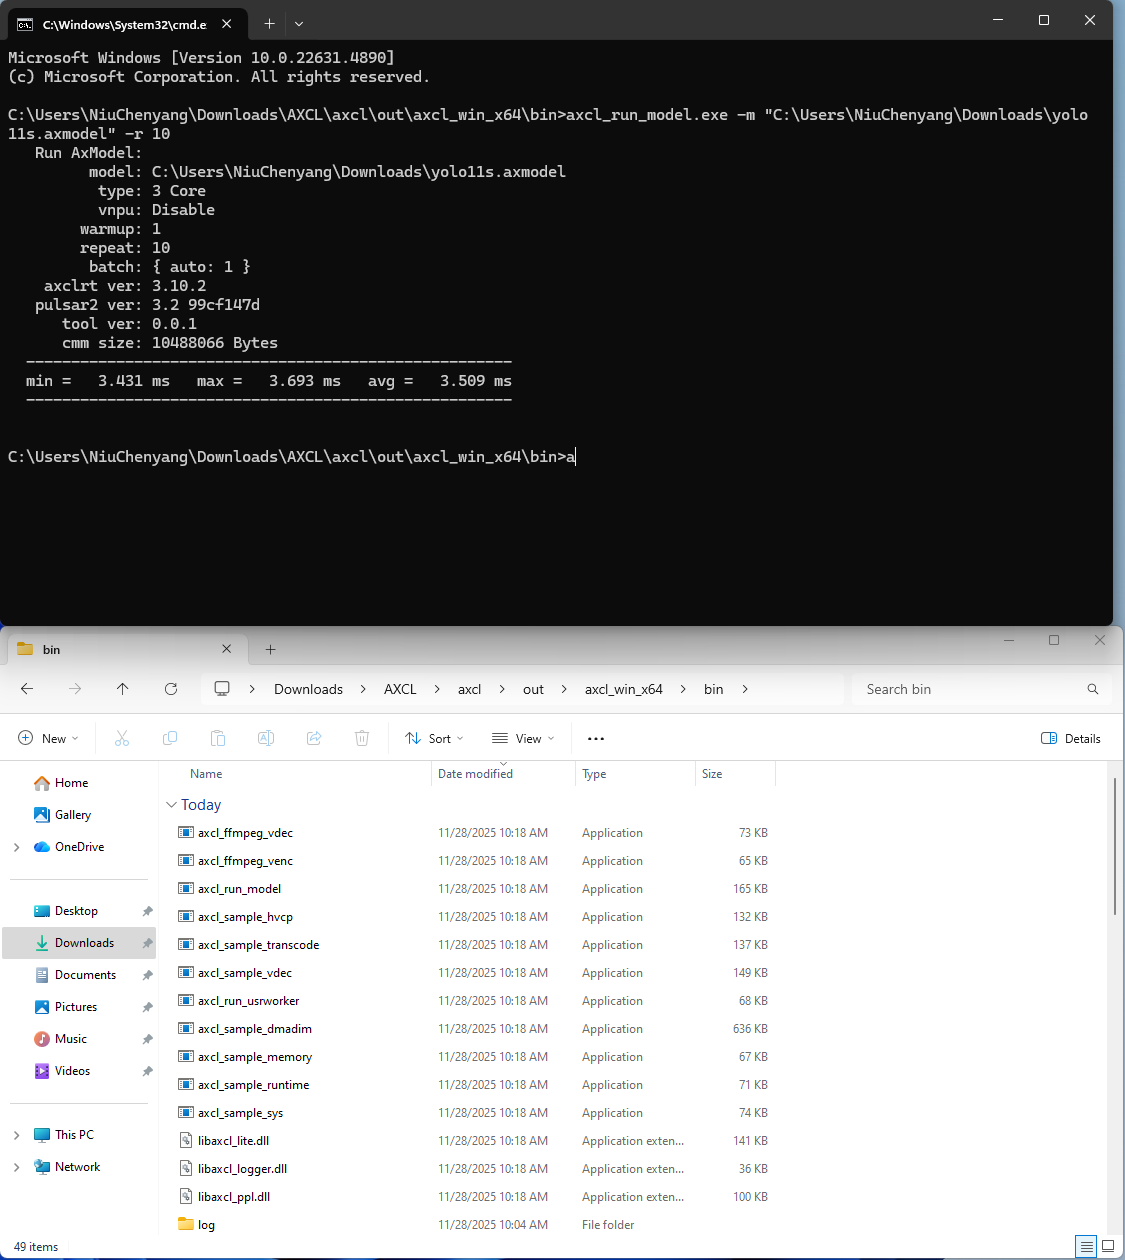Open the Sort dropdown

pyautogui.click(x=434, y=739)
